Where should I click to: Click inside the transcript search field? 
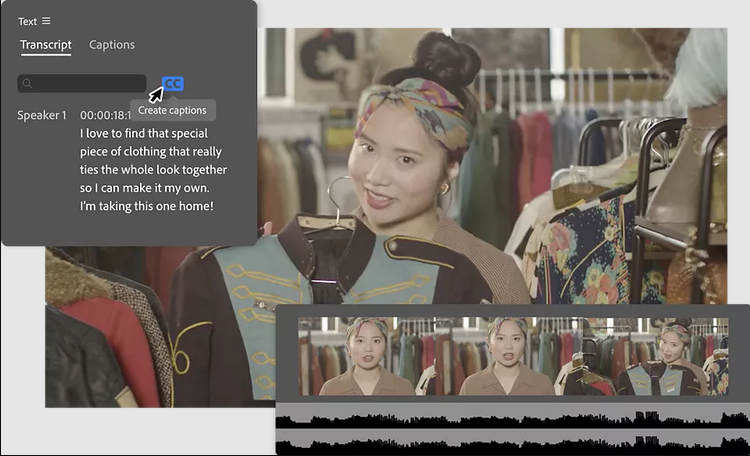pos(88,84)
